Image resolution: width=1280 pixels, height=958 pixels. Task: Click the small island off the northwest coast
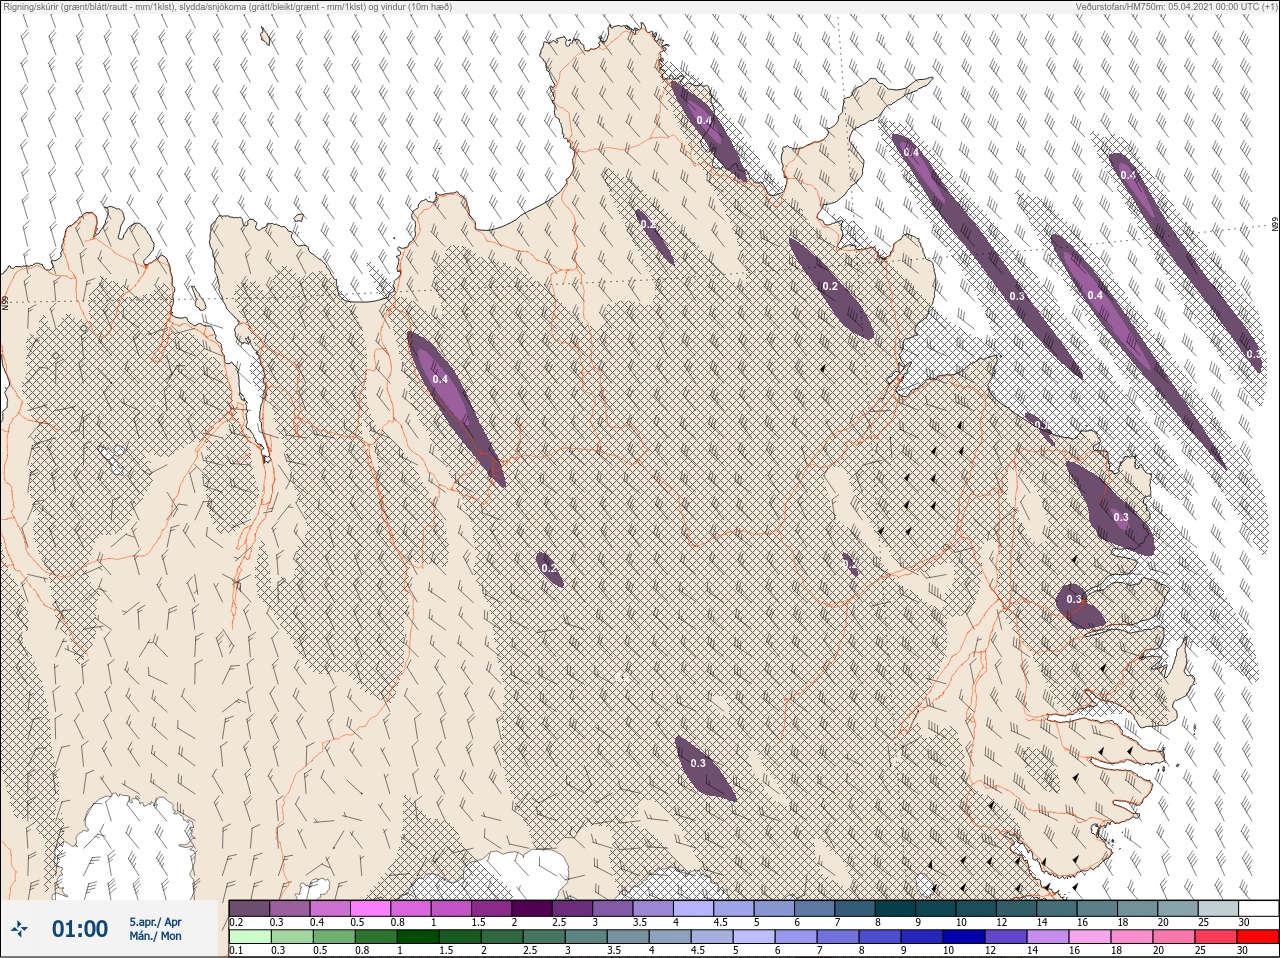266,37
